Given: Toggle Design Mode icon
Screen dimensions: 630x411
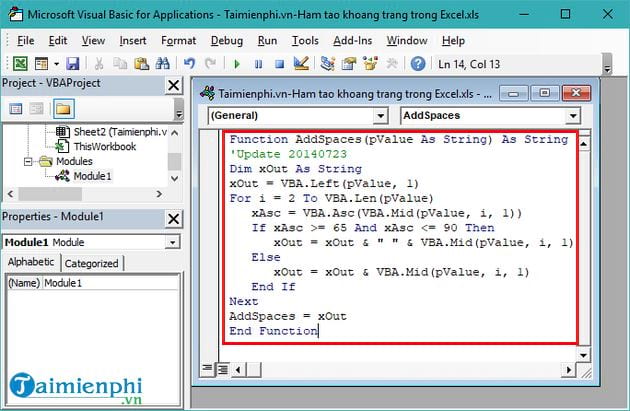Looking at the screenshot, I should pos(301,63).
